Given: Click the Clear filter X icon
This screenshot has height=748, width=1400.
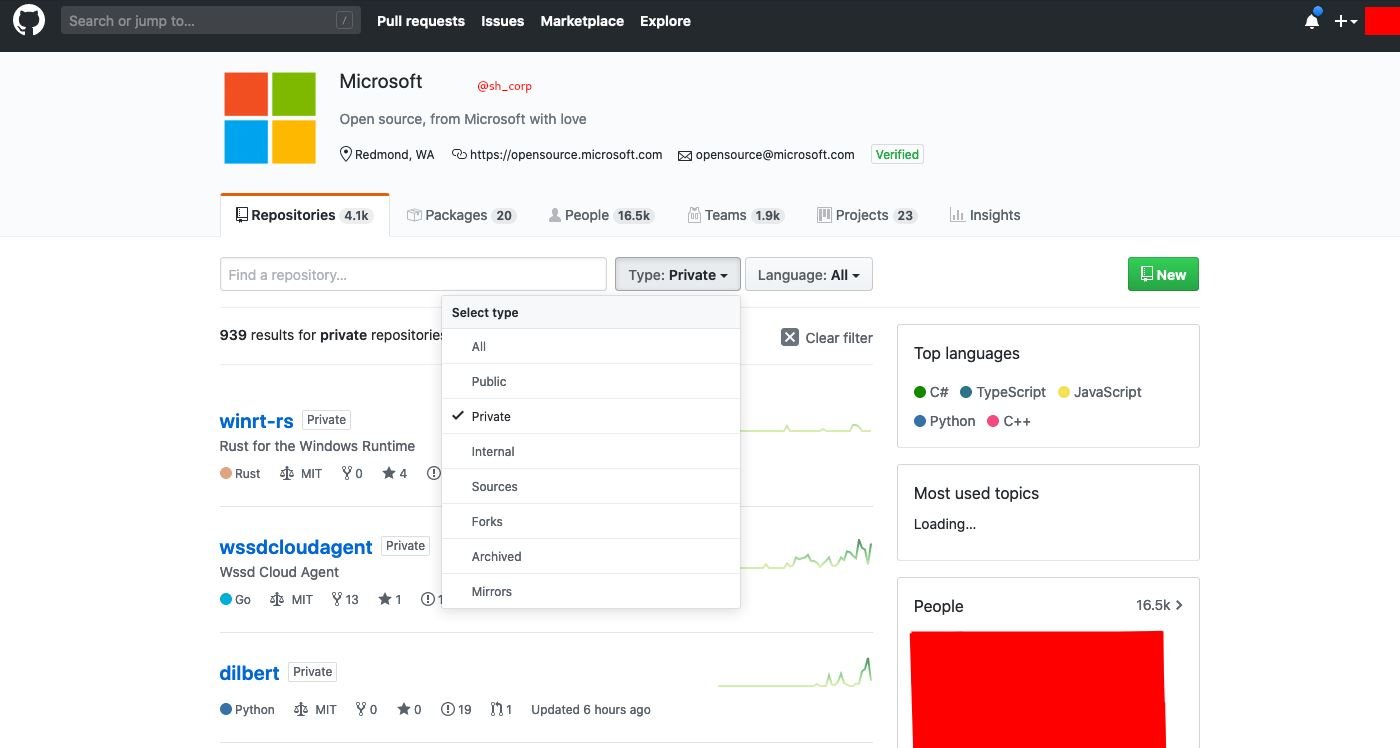Looking at the screenshot, I should tap(789, 337).
